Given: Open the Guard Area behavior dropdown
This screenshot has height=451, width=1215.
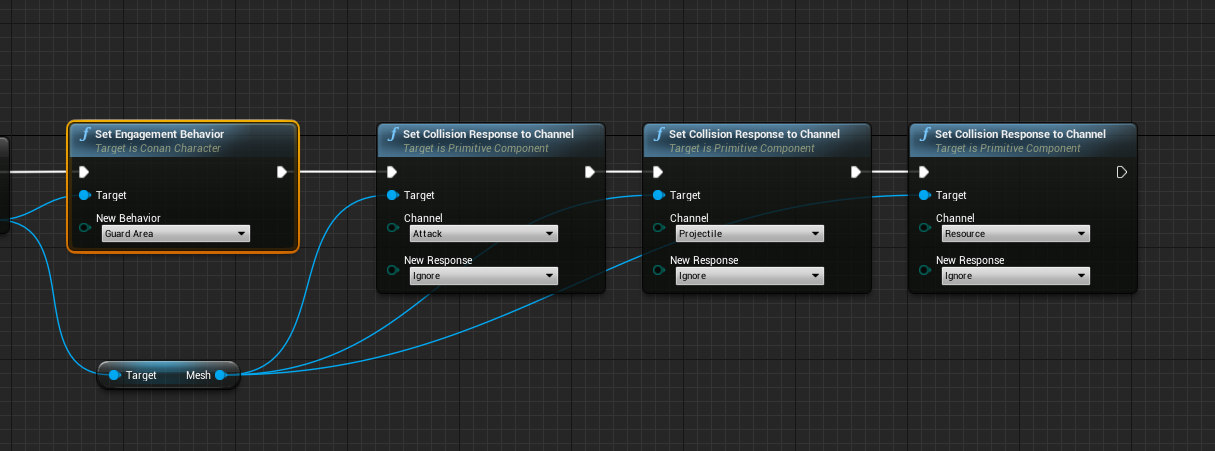Looking at the screenshot, I should point(175,234).
